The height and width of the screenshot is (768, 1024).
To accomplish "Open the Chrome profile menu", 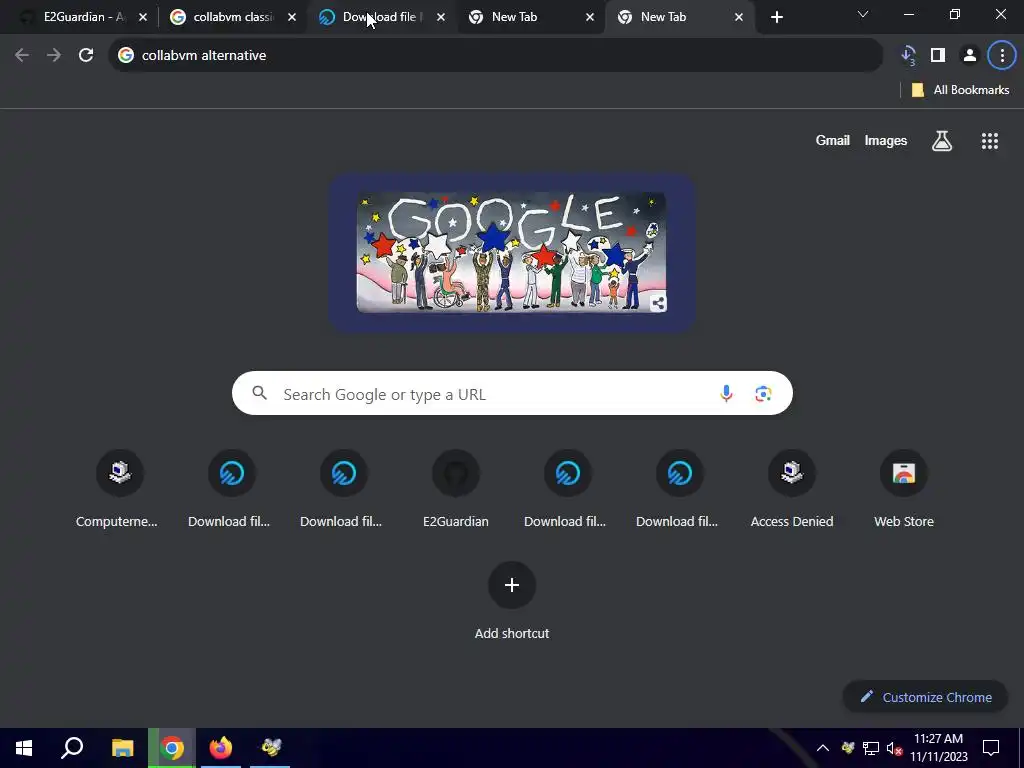I will 970,56.
